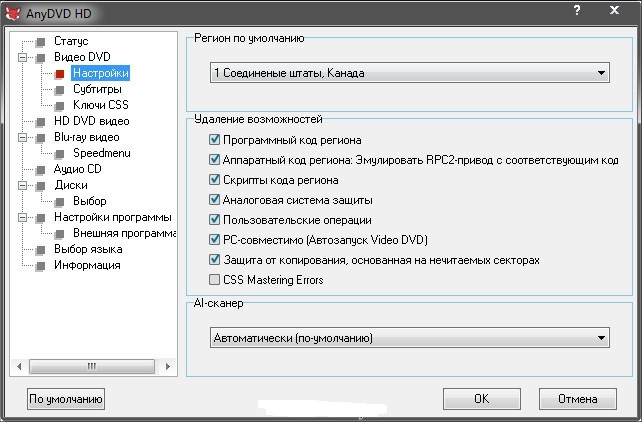Select Субтитры in the tree
The image size is (642, 422).
tap(97, 89)
